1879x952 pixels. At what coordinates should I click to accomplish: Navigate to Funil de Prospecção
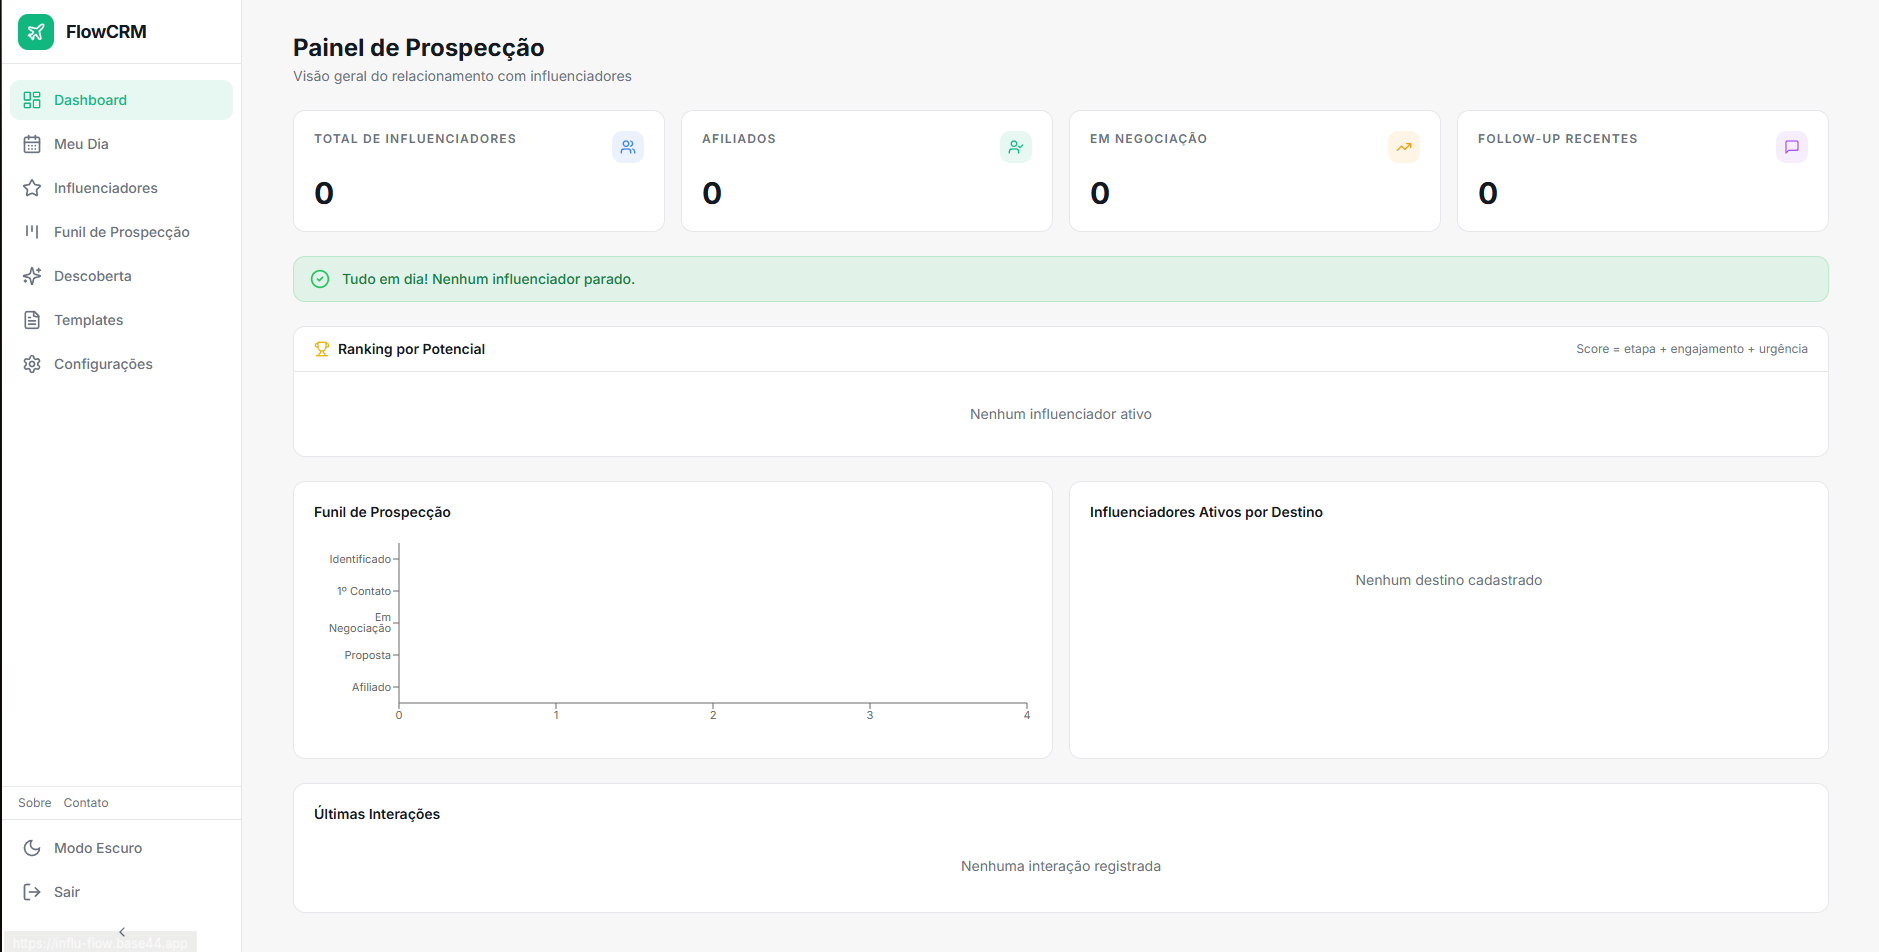point(121,232)
